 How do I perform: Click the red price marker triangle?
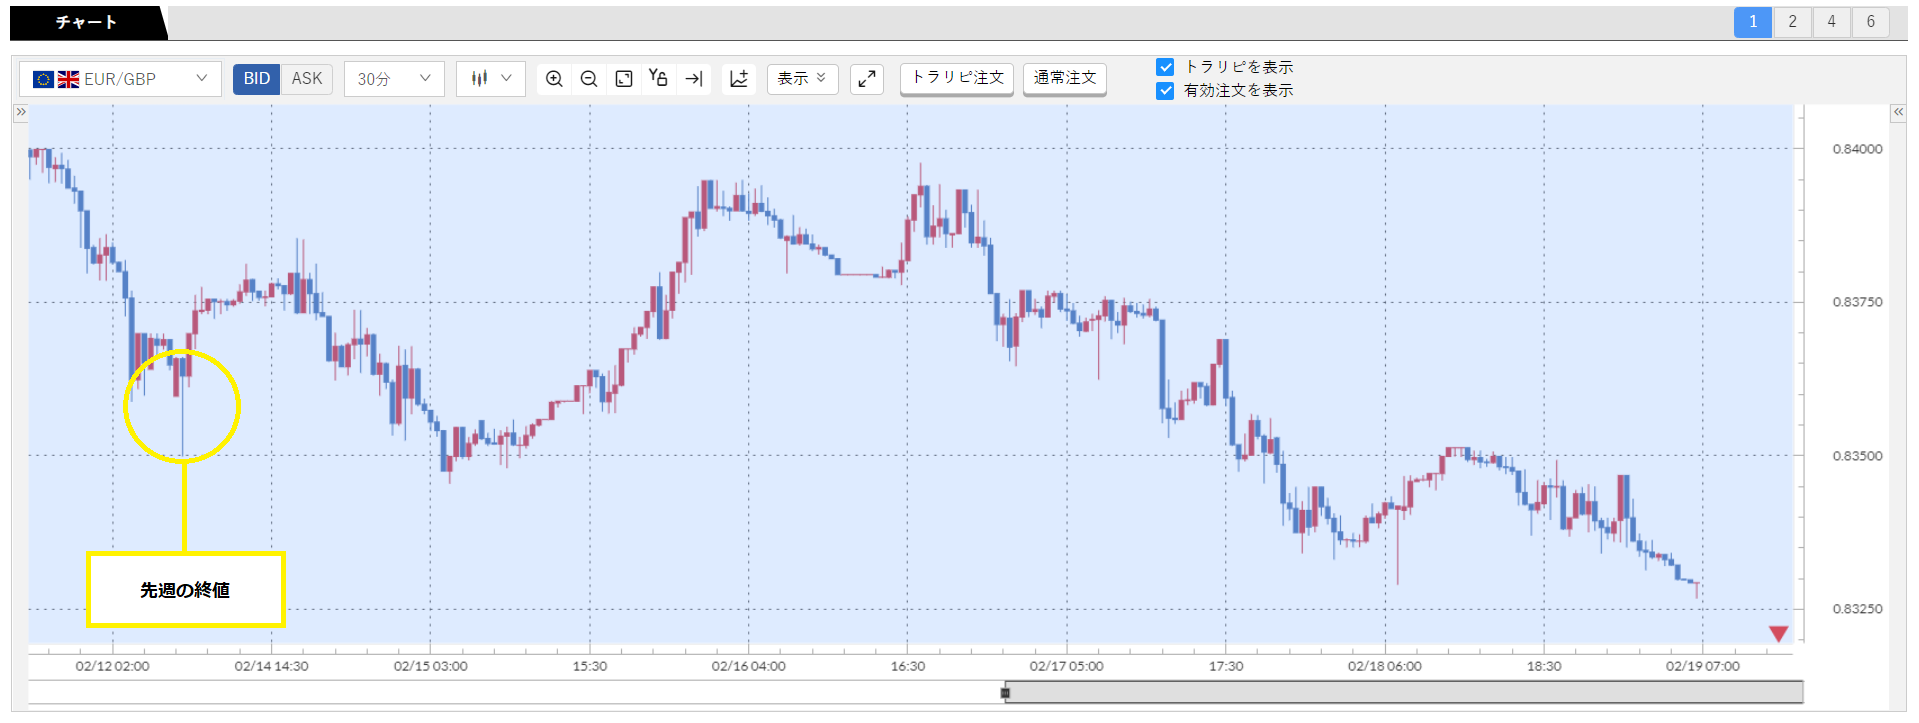(x=1778, y=634)
